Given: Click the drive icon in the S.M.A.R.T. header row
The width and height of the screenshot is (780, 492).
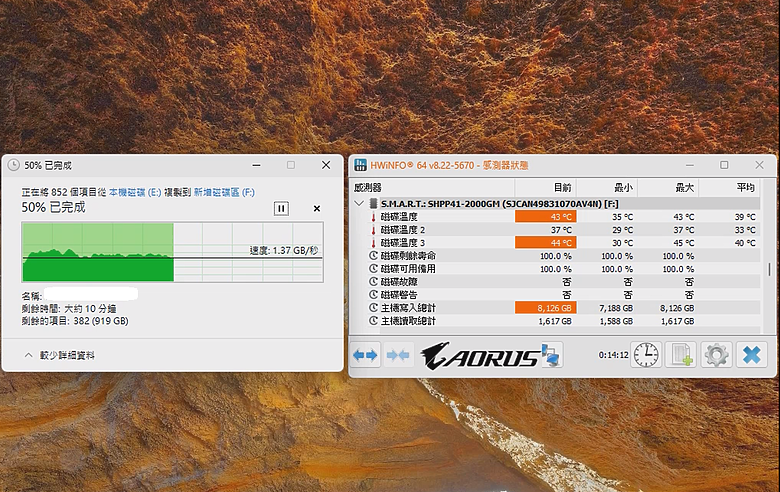Looking at the screenshot, I should pyautogui.click(x=373, y=203).
